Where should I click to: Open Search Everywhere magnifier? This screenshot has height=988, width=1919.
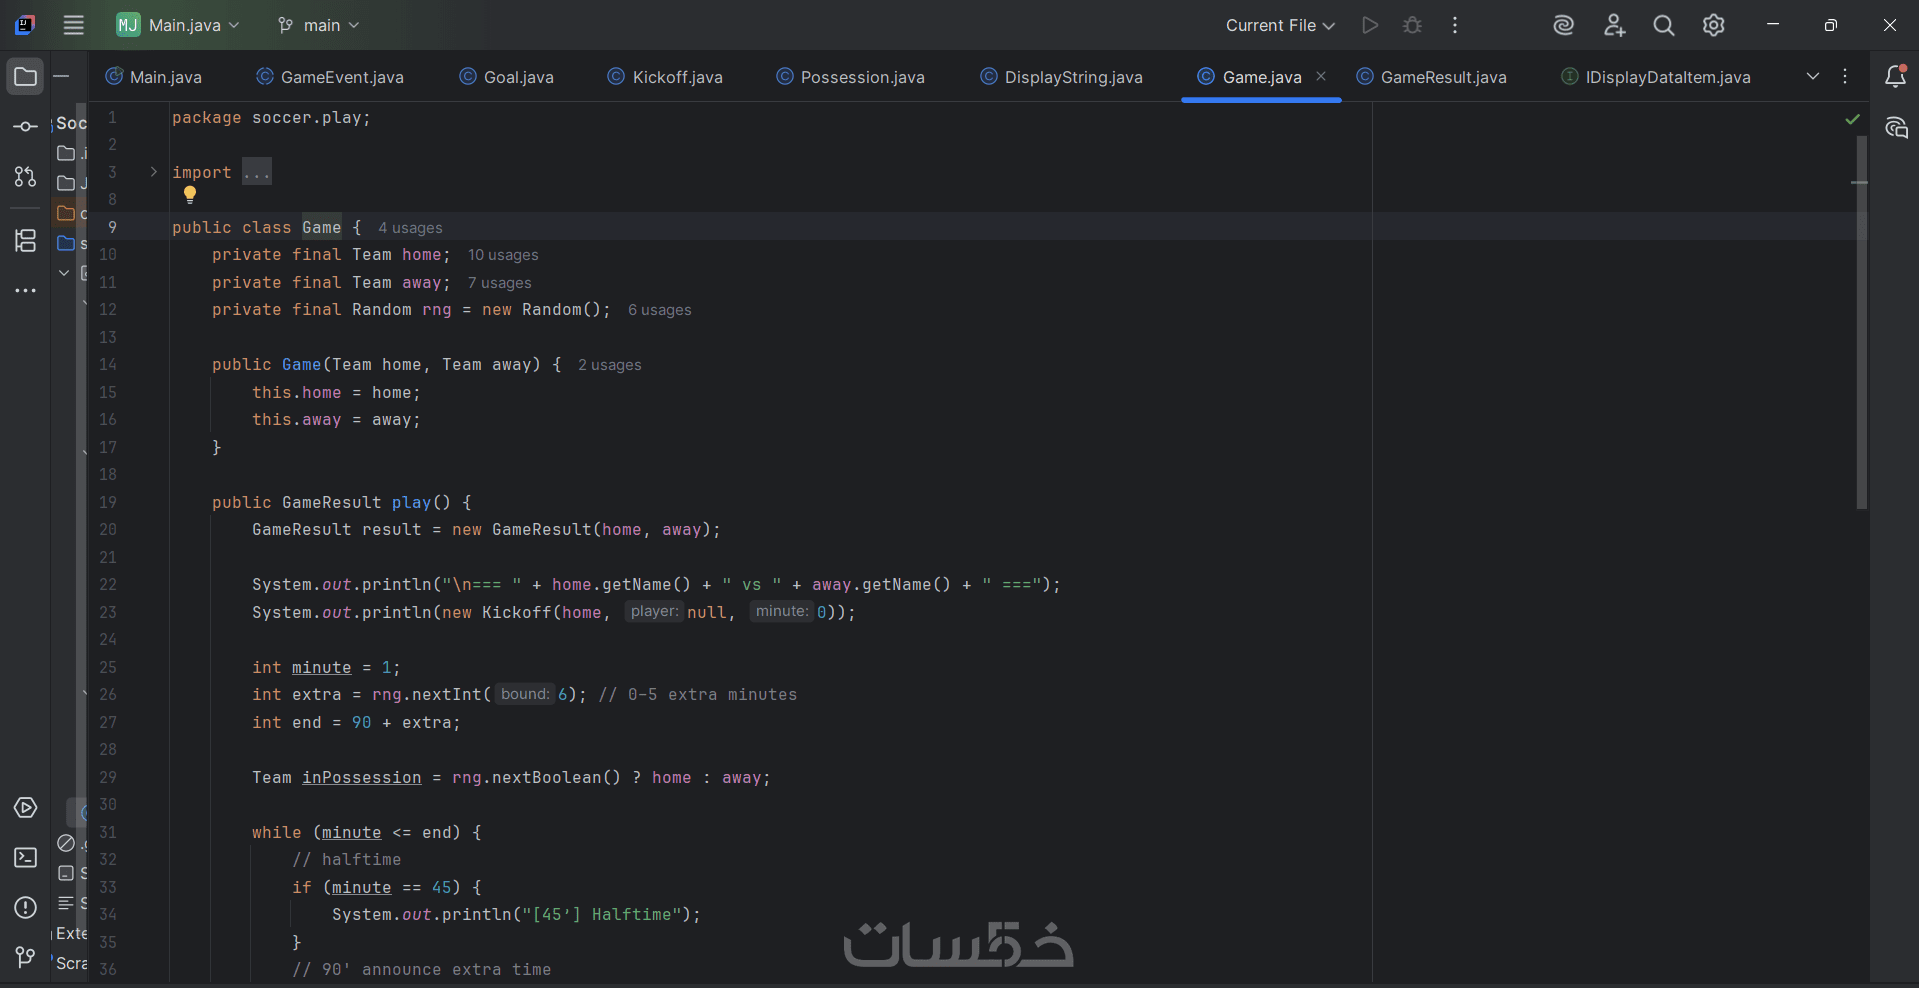tap(1664, 25)
